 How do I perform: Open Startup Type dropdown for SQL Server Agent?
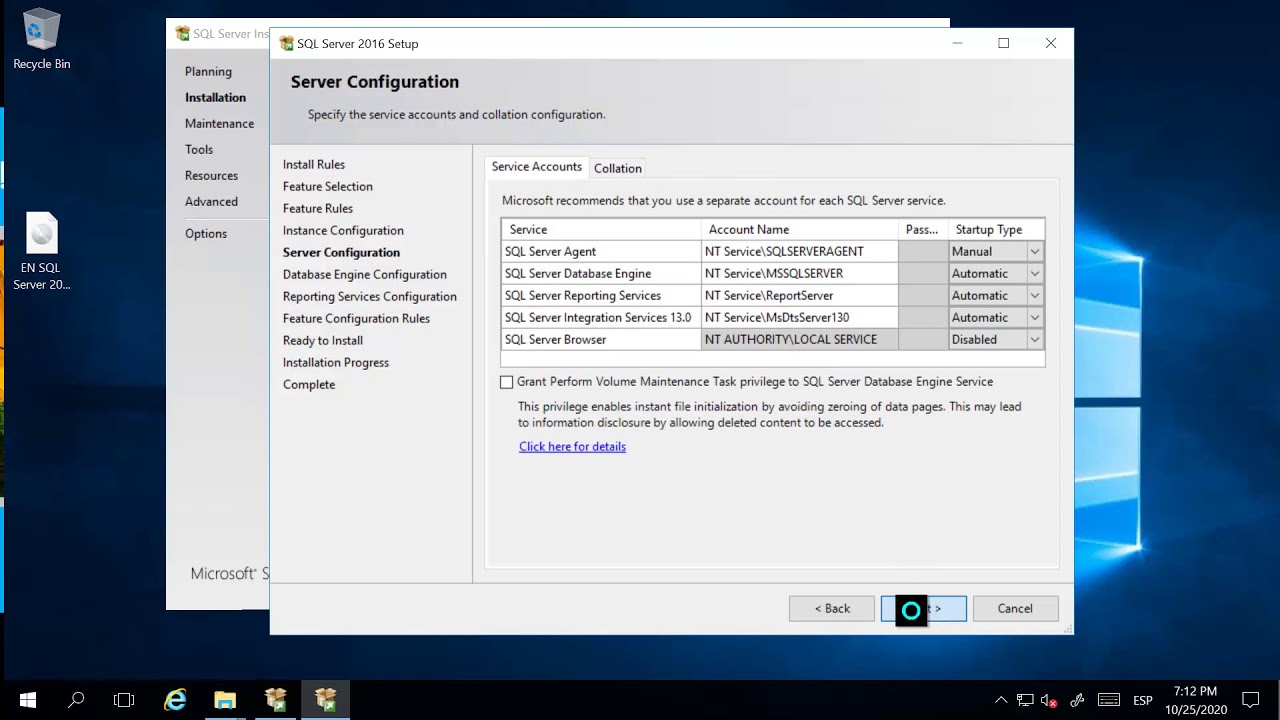click(1035, 252)
